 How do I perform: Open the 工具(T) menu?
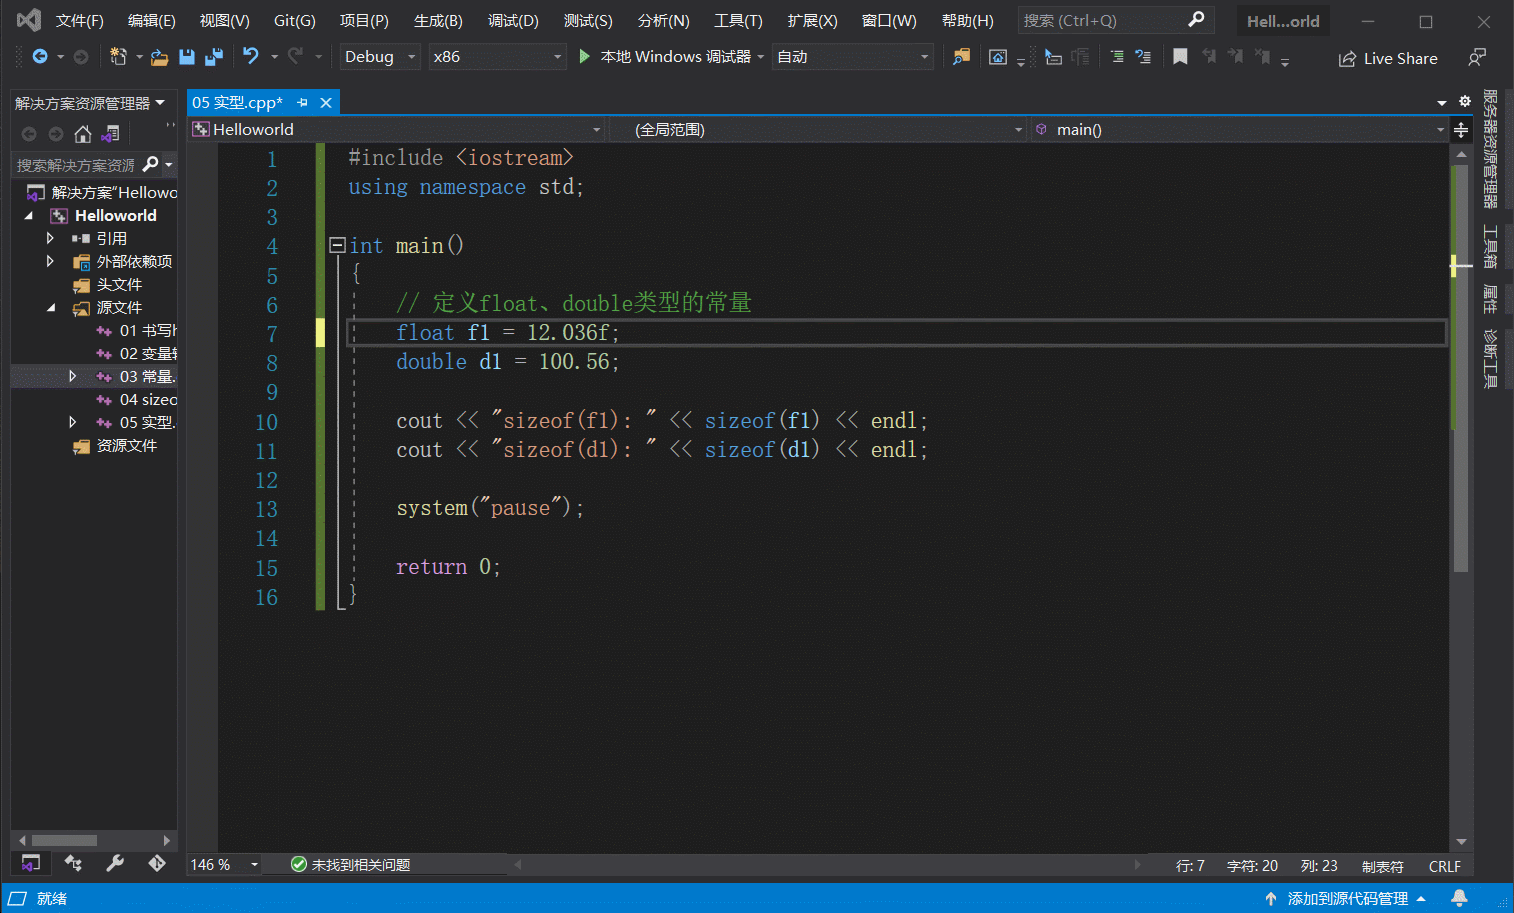click(x=738, y=21)
